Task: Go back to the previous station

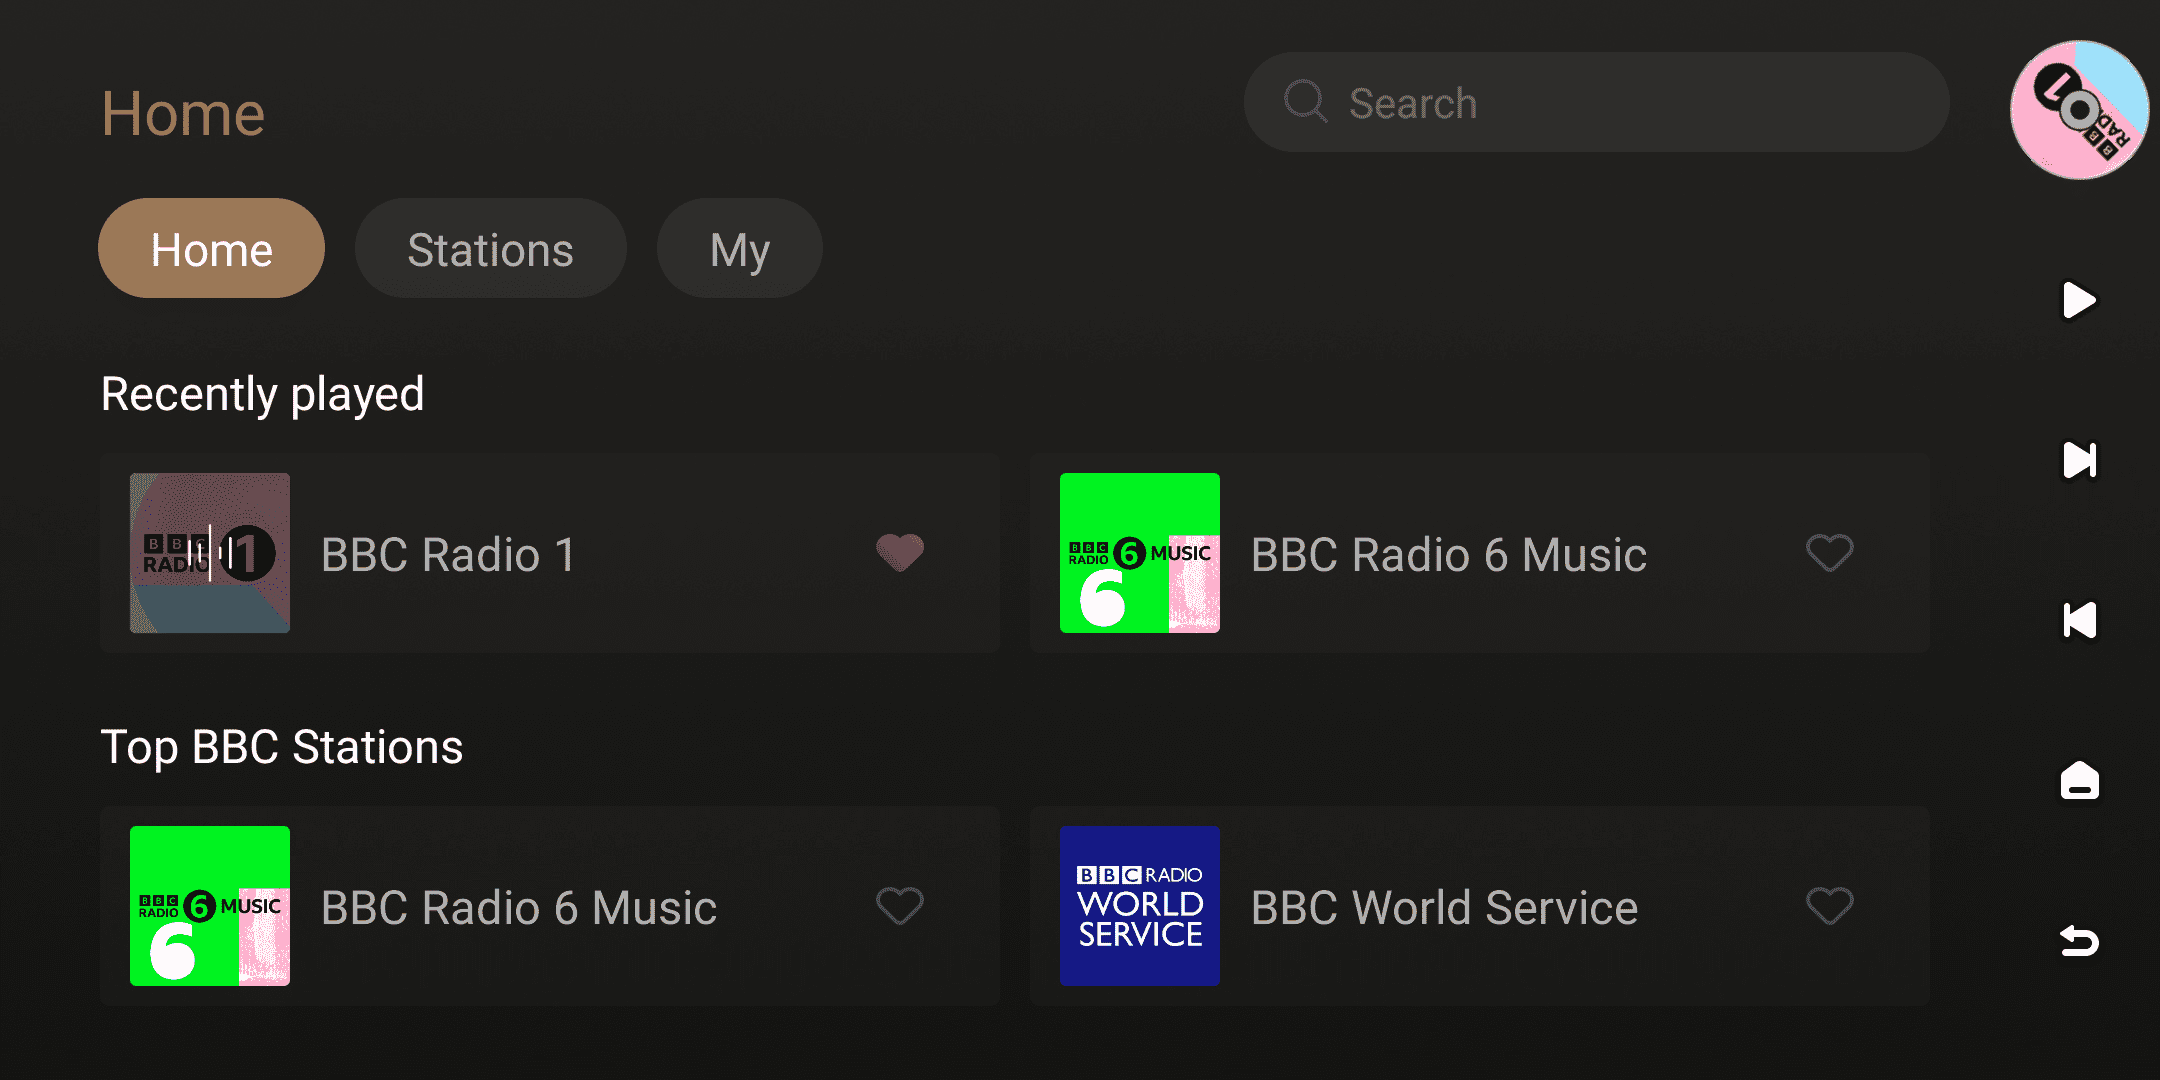Action: (2080, 620)
